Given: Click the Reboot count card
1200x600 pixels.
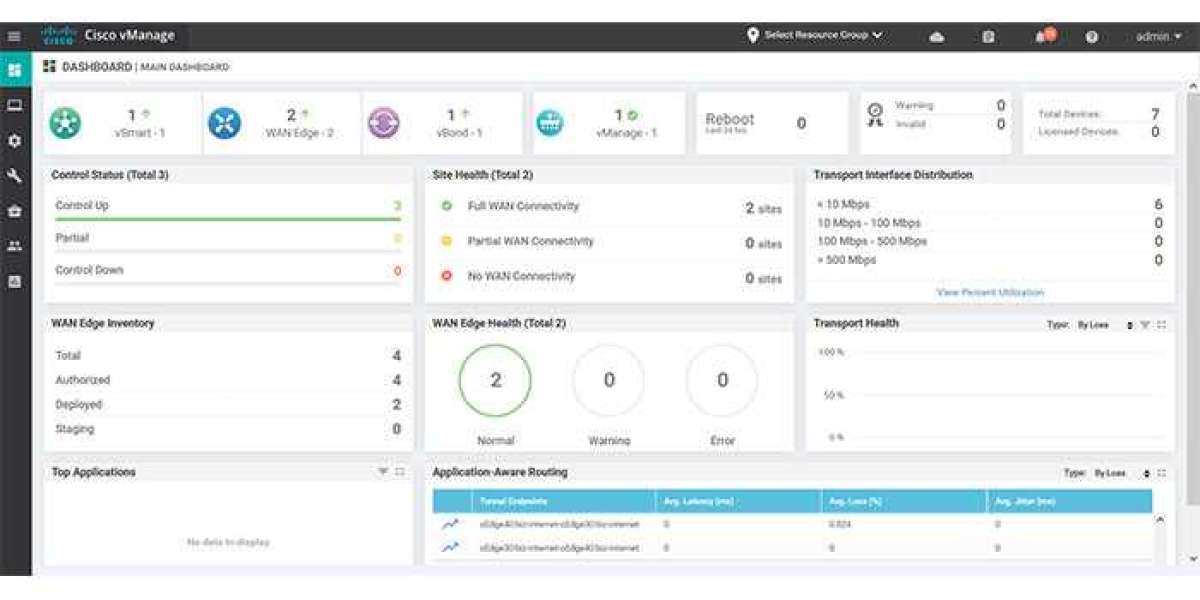Looking at the screenshot, I should (x=771, y=123).
